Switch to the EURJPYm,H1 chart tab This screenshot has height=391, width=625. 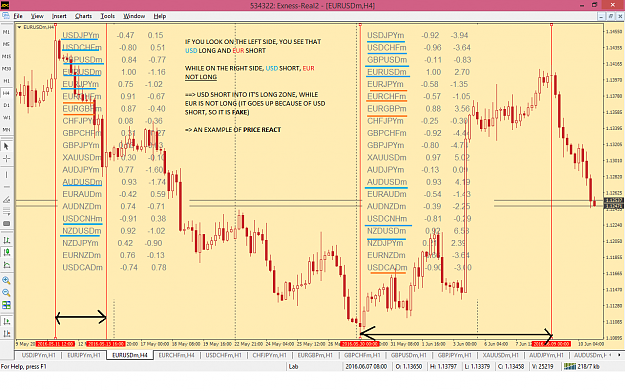84,355
